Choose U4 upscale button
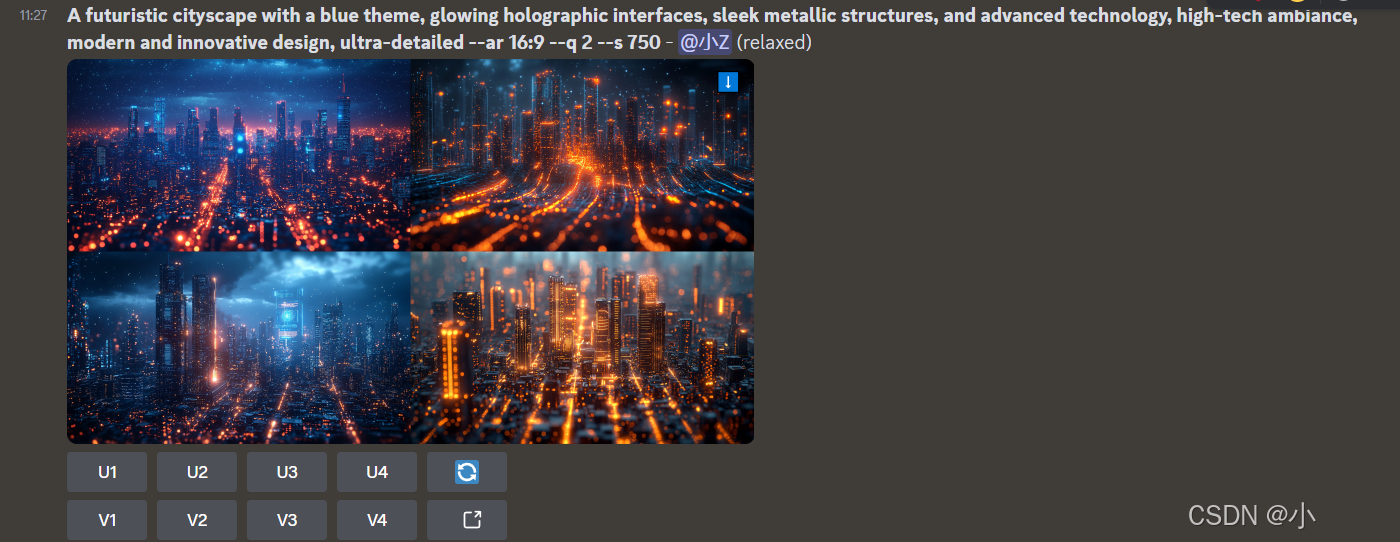1400x542 pixels. (377, 472)
